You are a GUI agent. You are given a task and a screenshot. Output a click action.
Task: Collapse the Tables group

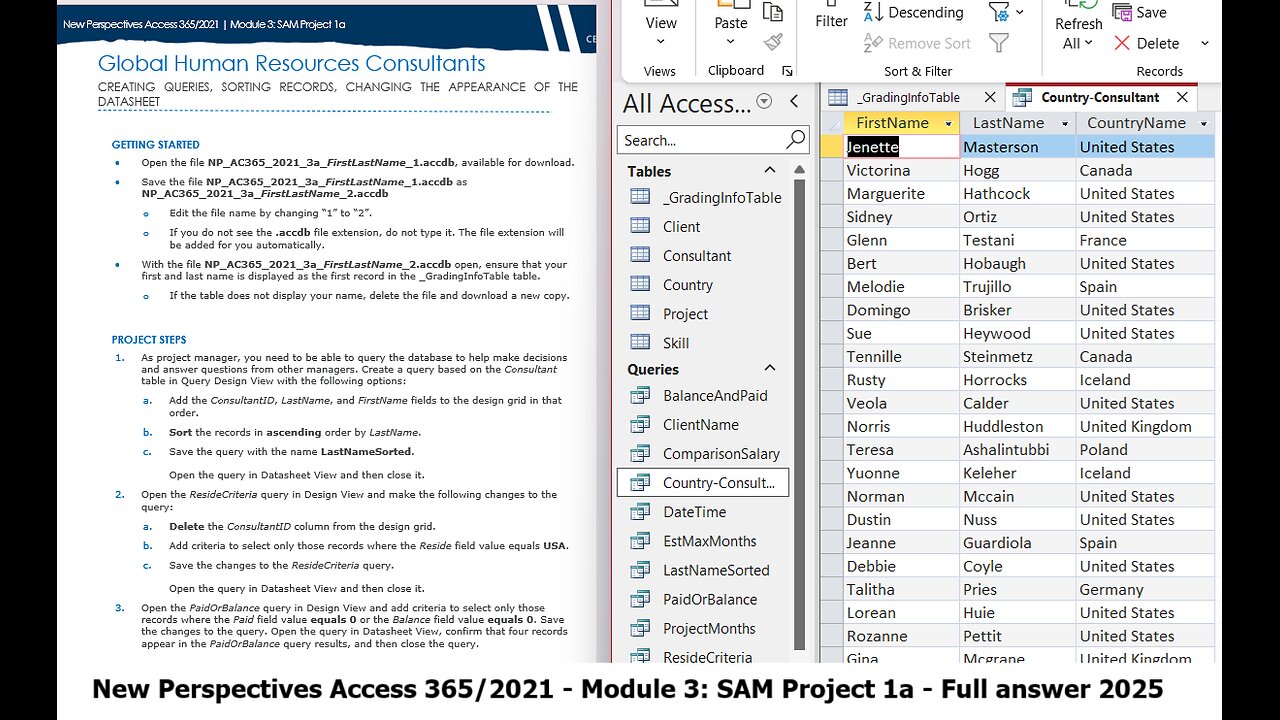pyautogui.click(x=770, y=171)
